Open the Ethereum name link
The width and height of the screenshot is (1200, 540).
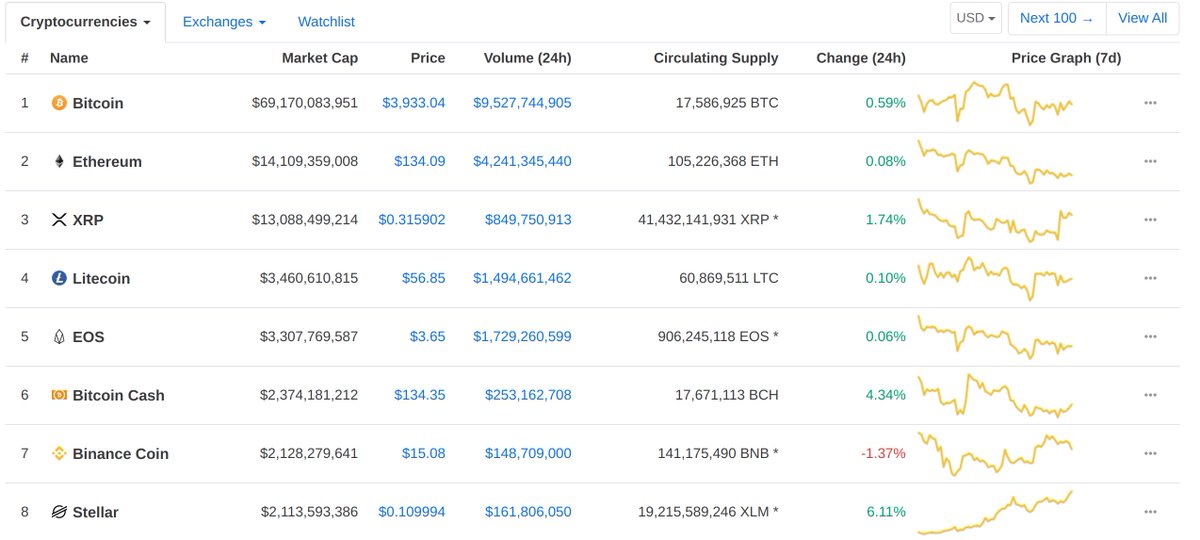click(x=107, y=162)
